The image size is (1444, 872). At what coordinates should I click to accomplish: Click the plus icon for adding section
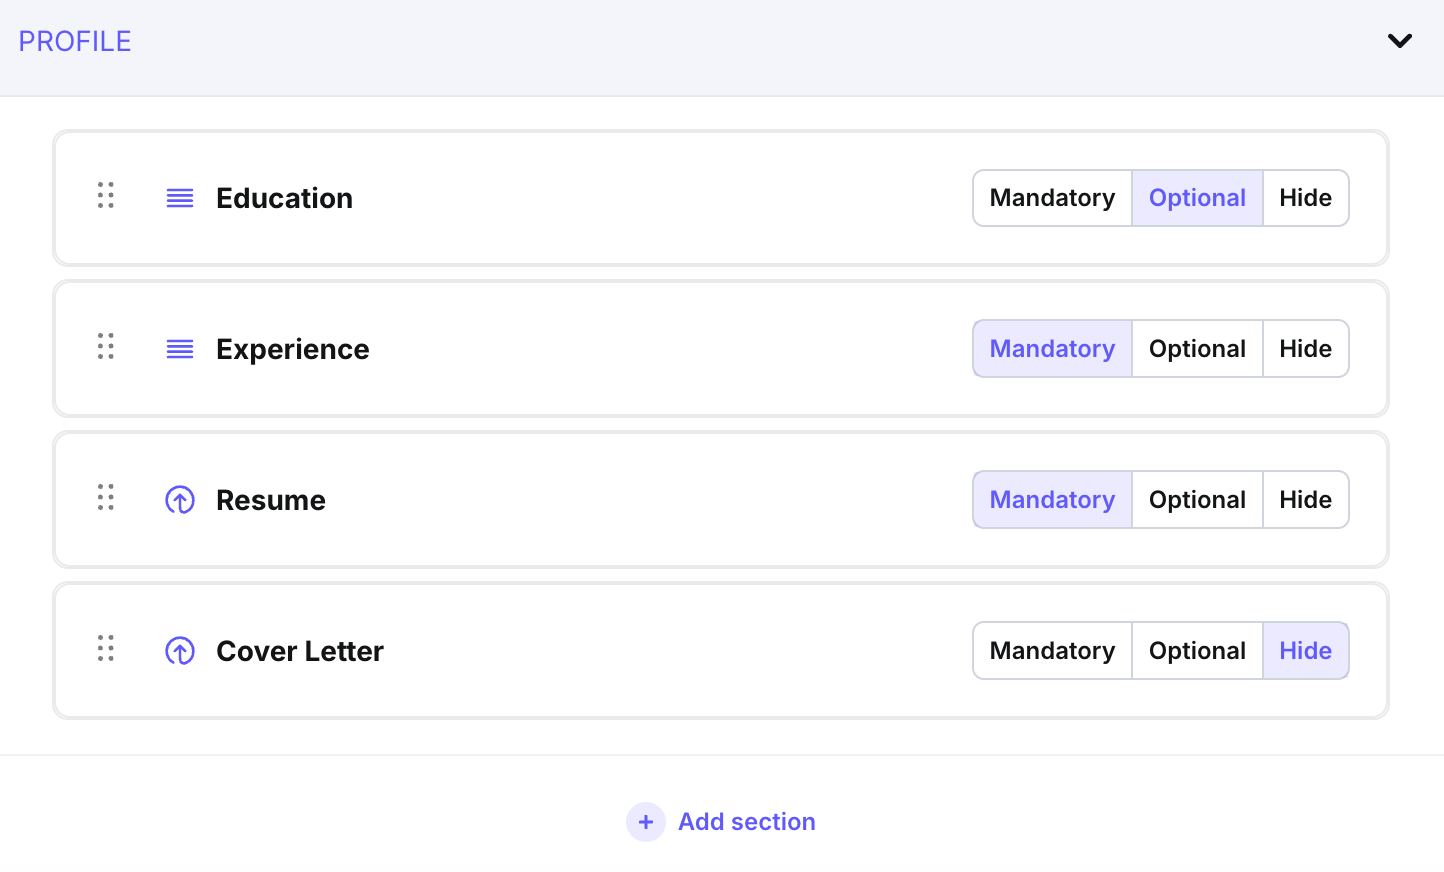pos(646,822)
